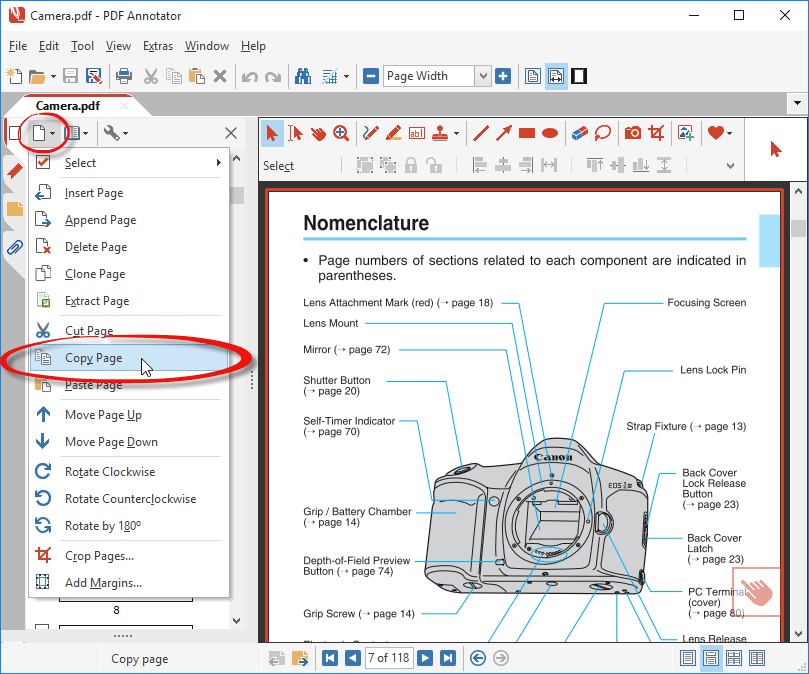Expand the Favorites heart dropdown arrow
Viewport: 809px width, 674px height.
pyautogui.click(x=730, y=133)
